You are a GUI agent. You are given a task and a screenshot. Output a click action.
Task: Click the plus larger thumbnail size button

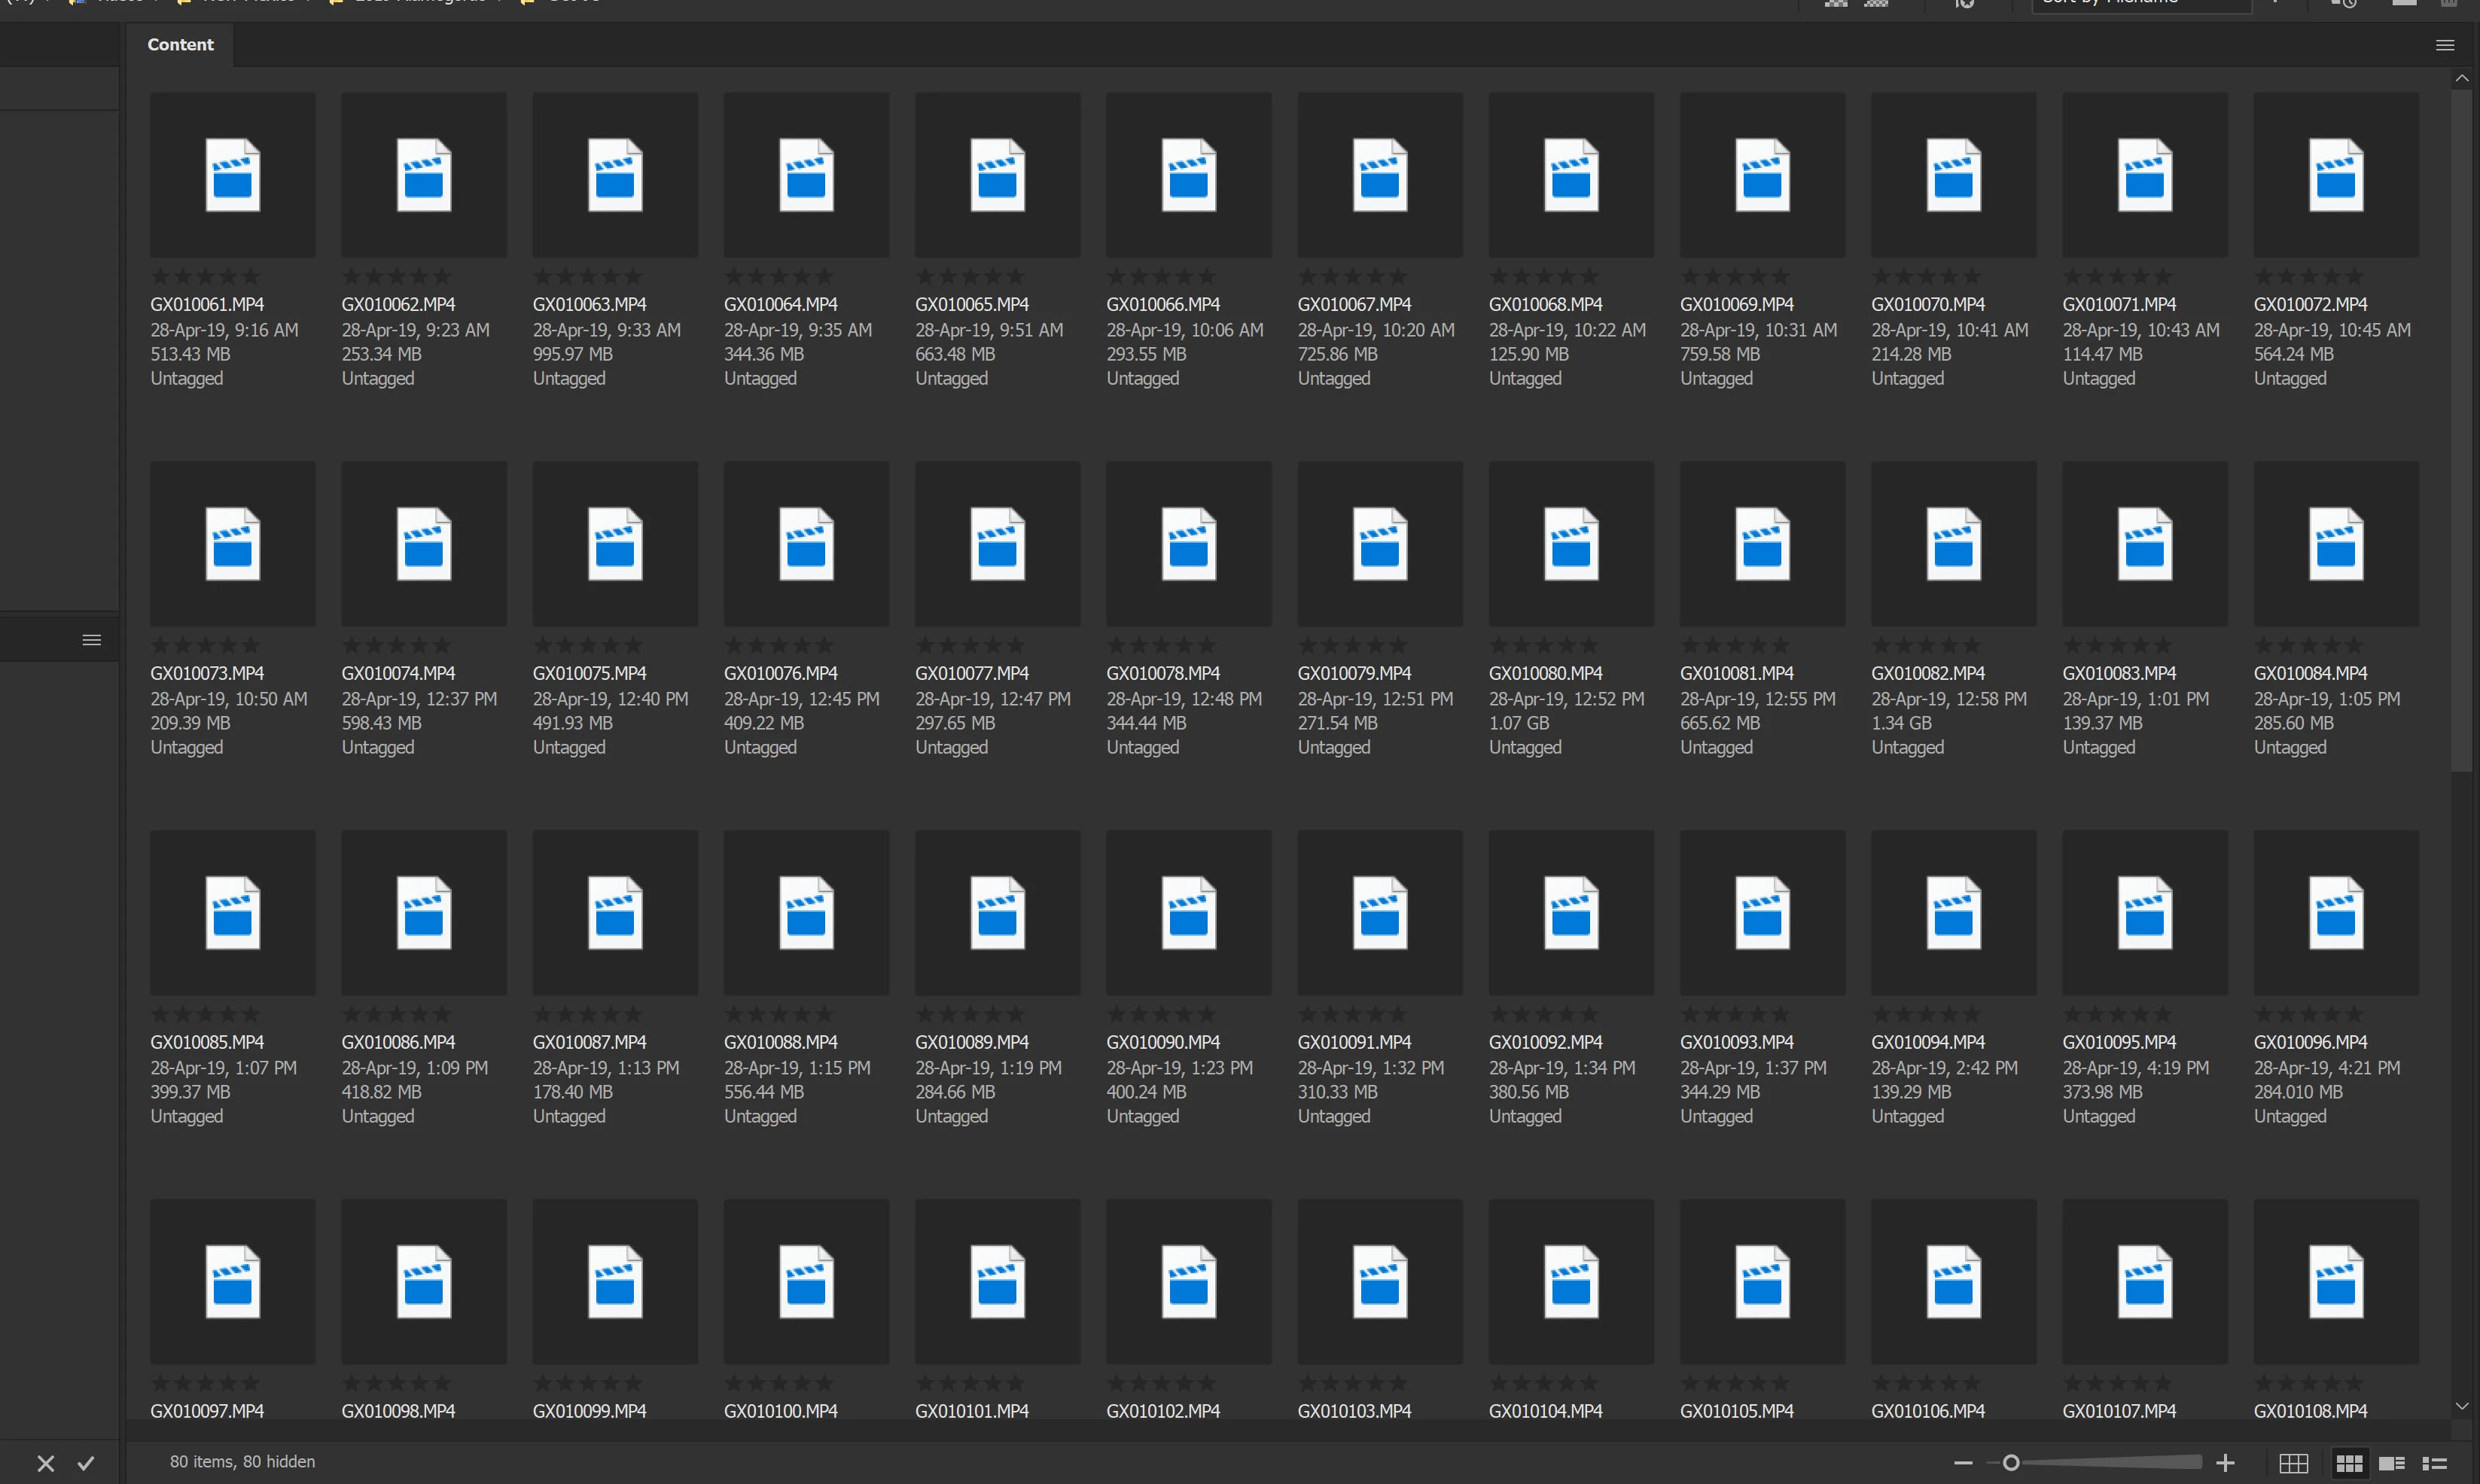pos(2225,1463)
